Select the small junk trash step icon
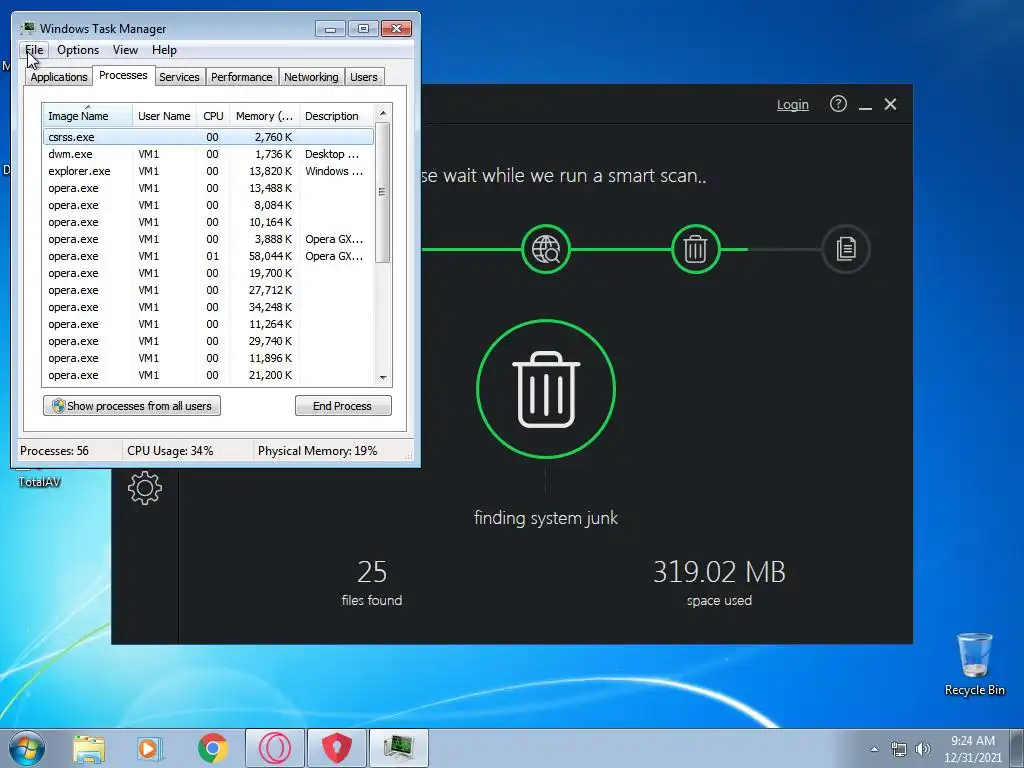Image resolution: width=1024 pixels, height=768 pixels. (x=696, y=249)
